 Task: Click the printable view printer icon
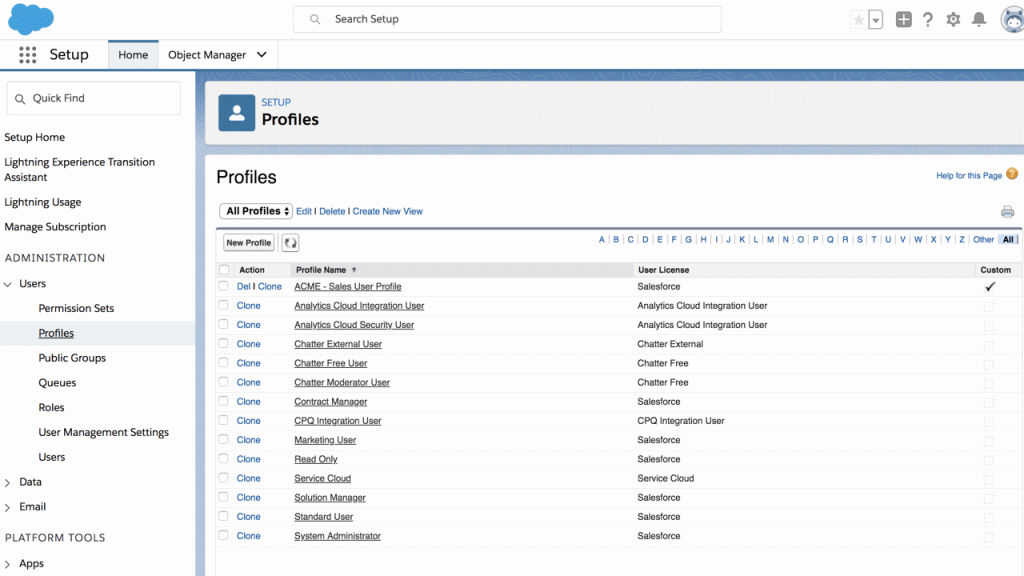1007,212
